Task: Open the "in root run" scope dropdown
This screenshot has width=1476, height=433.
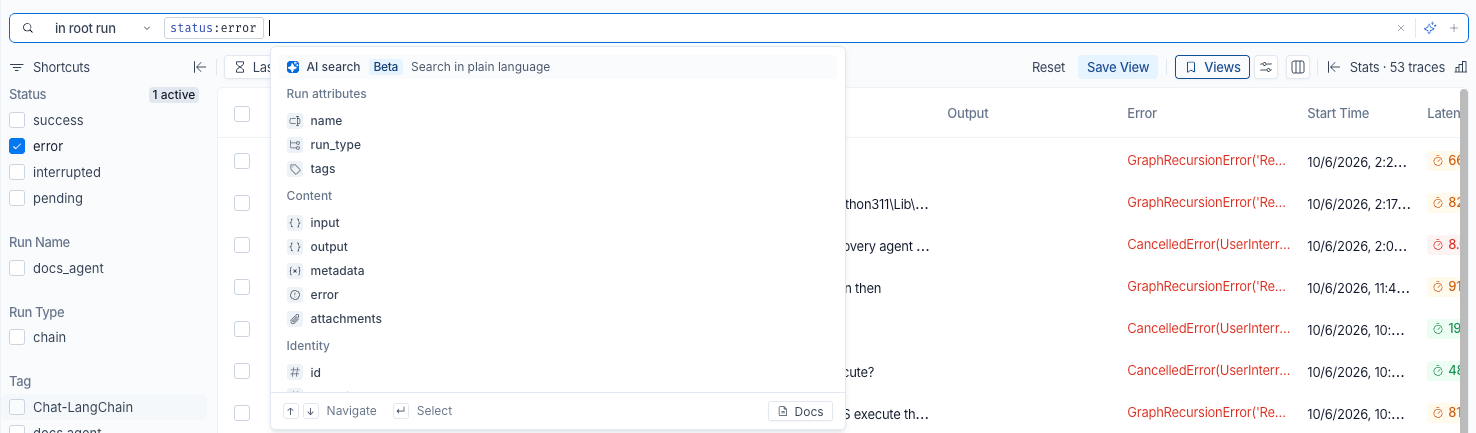Action: 101,28
